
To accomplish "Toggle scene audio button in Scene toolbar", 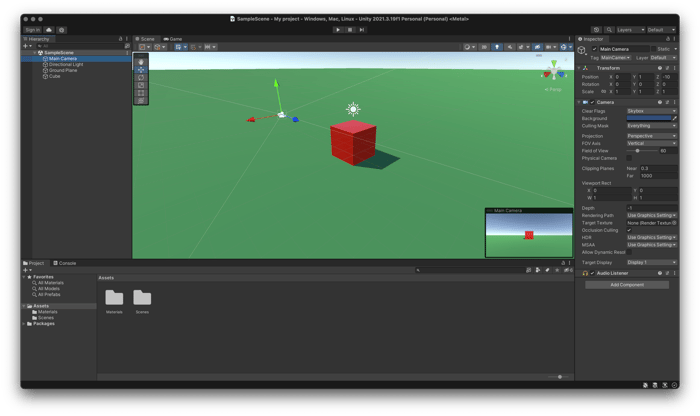I will [x=509, y=47].
